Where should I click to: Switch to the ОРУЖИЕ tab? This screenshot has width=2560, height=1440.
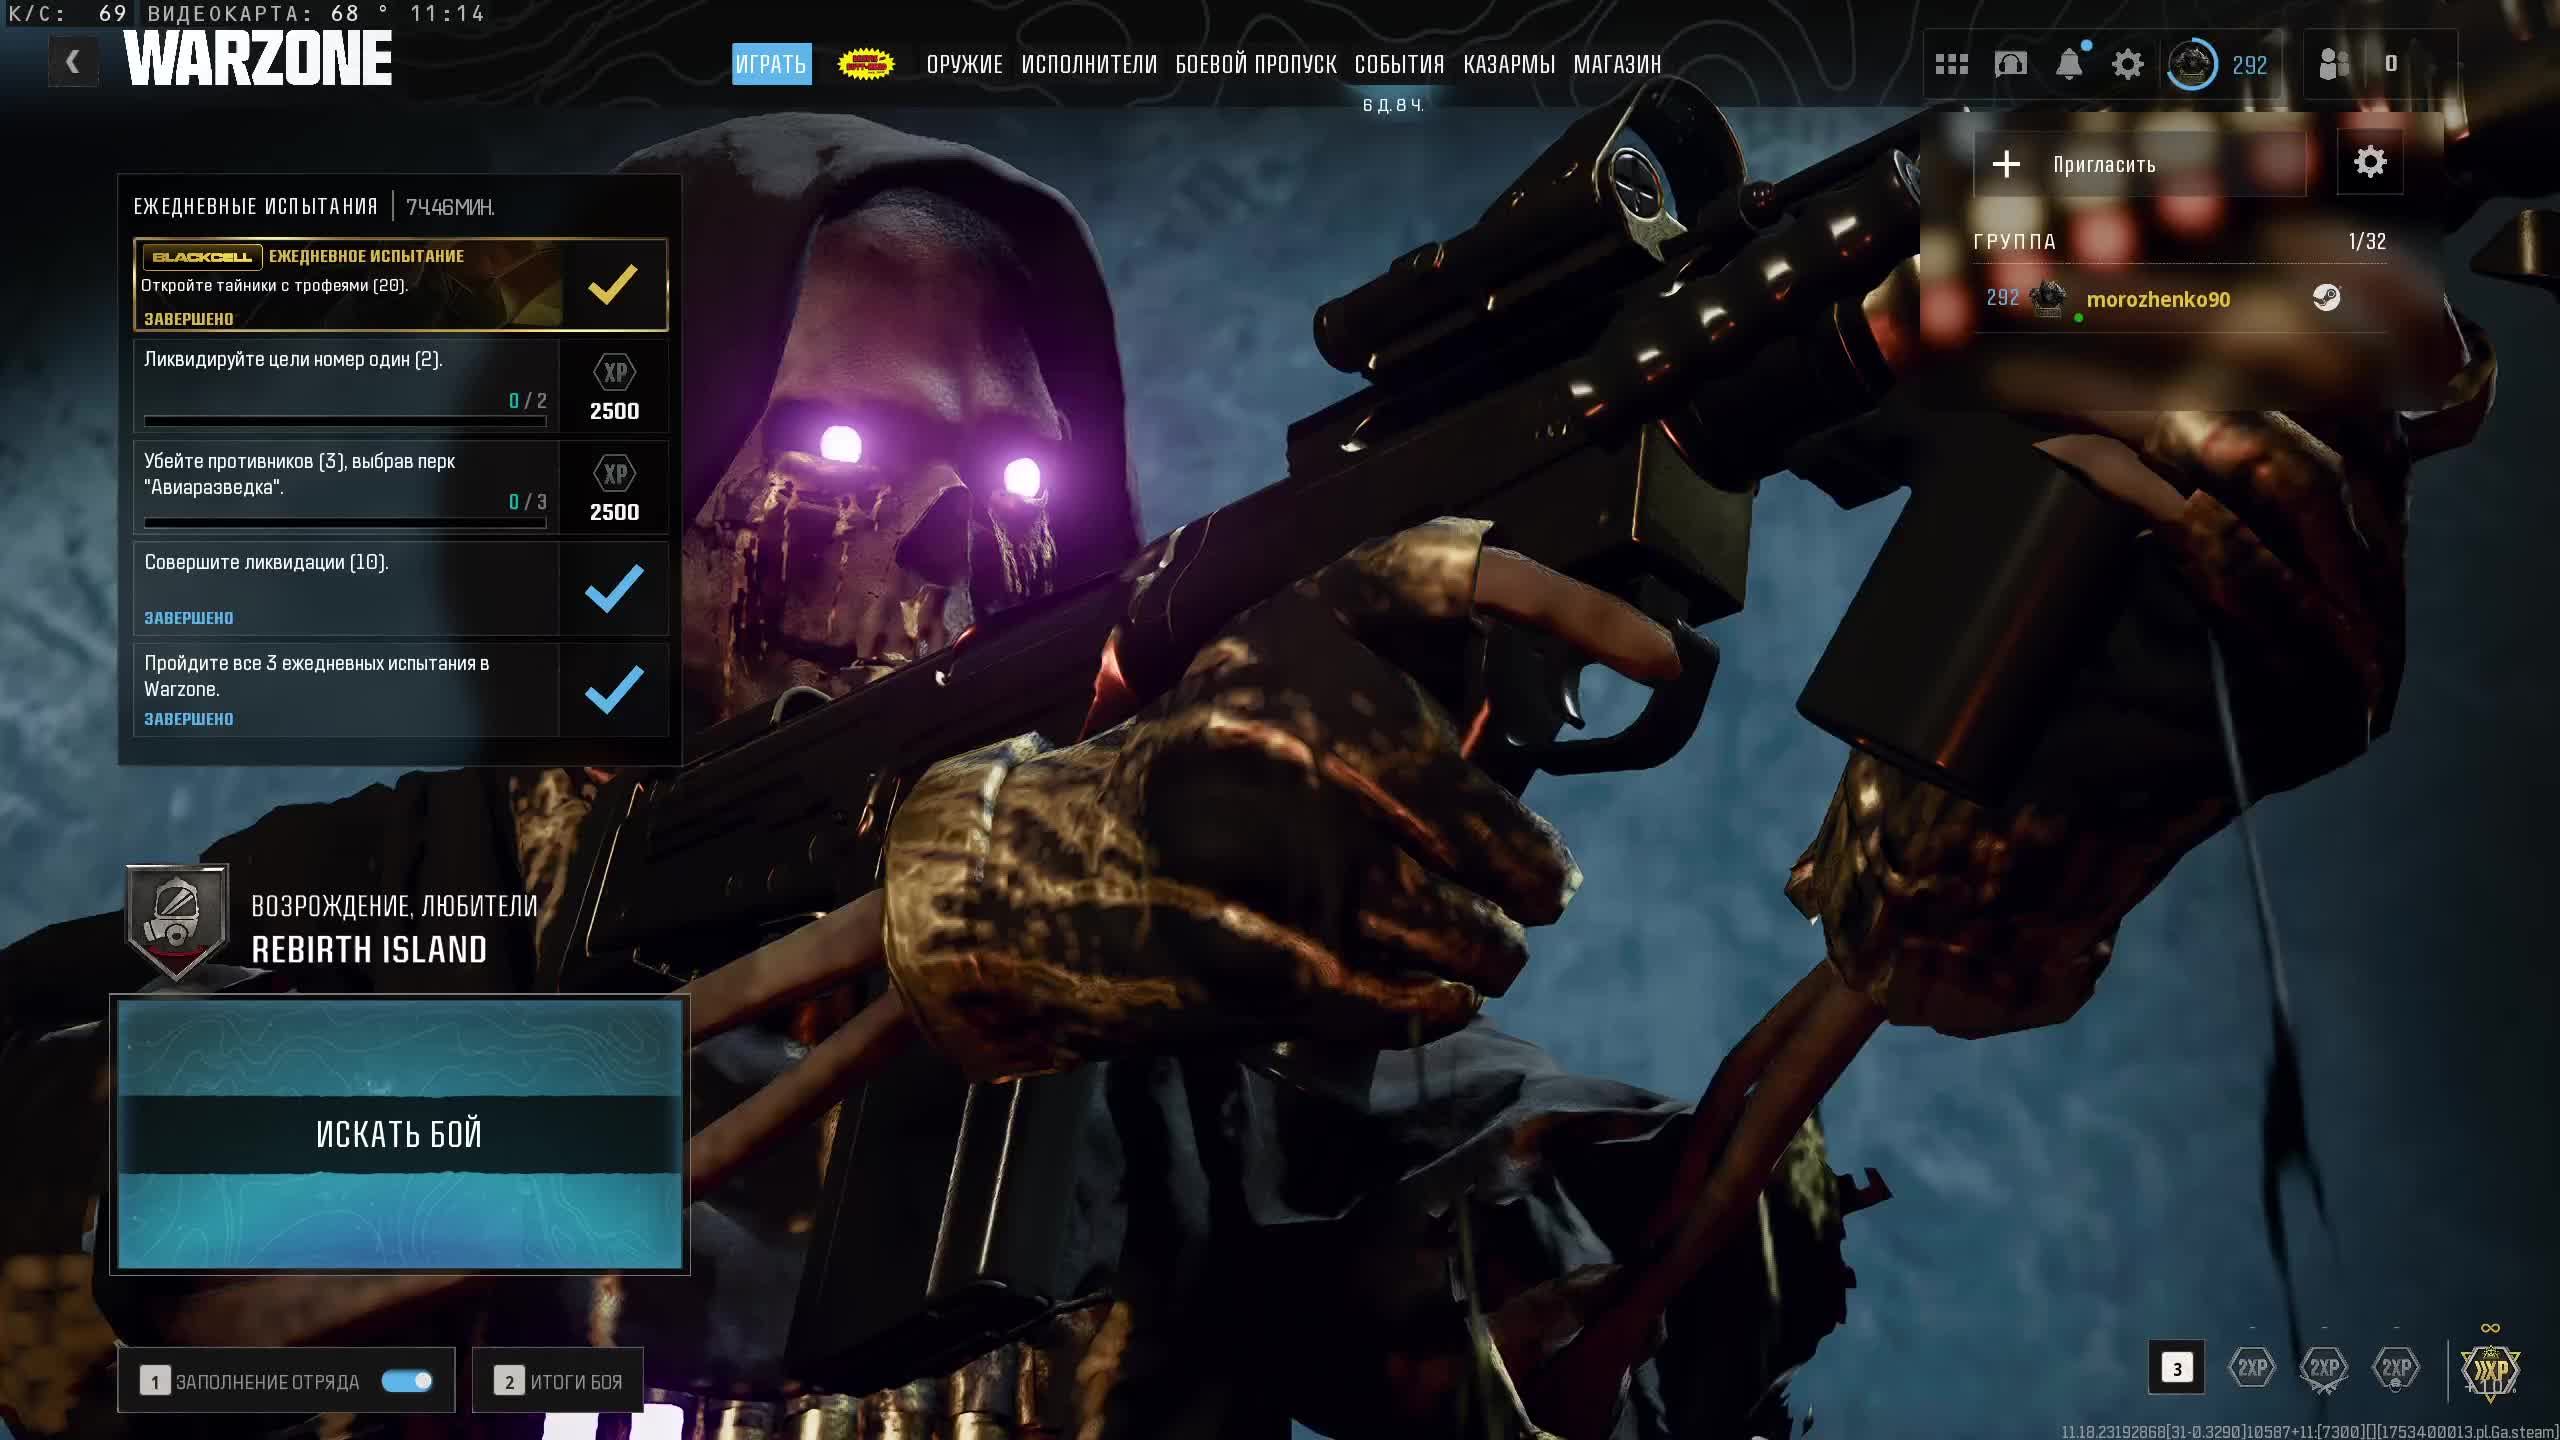pos(964,64)
